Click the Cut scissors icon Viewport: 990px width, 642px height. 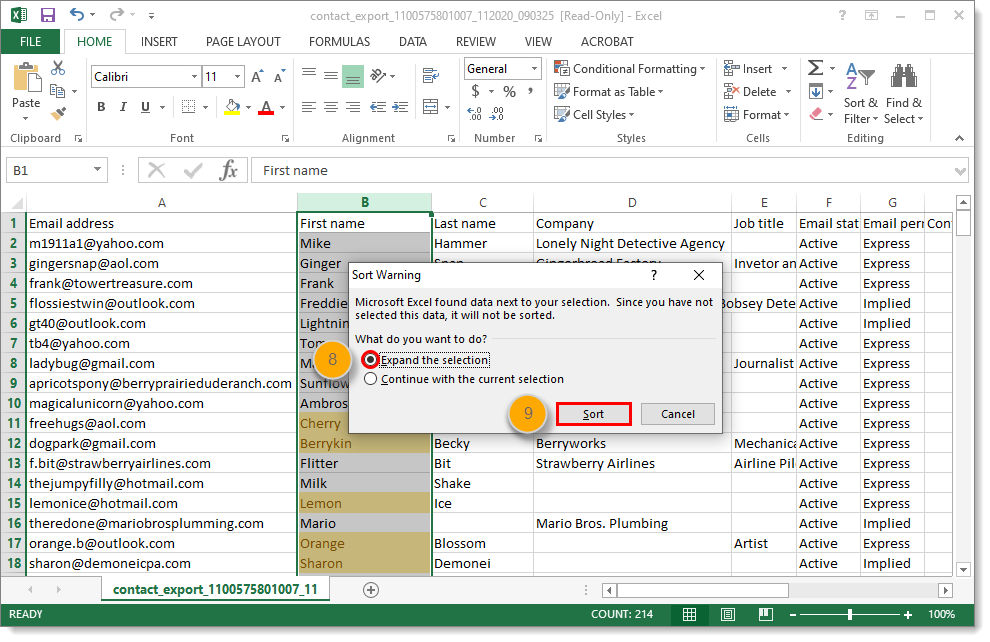click(58, 68)
